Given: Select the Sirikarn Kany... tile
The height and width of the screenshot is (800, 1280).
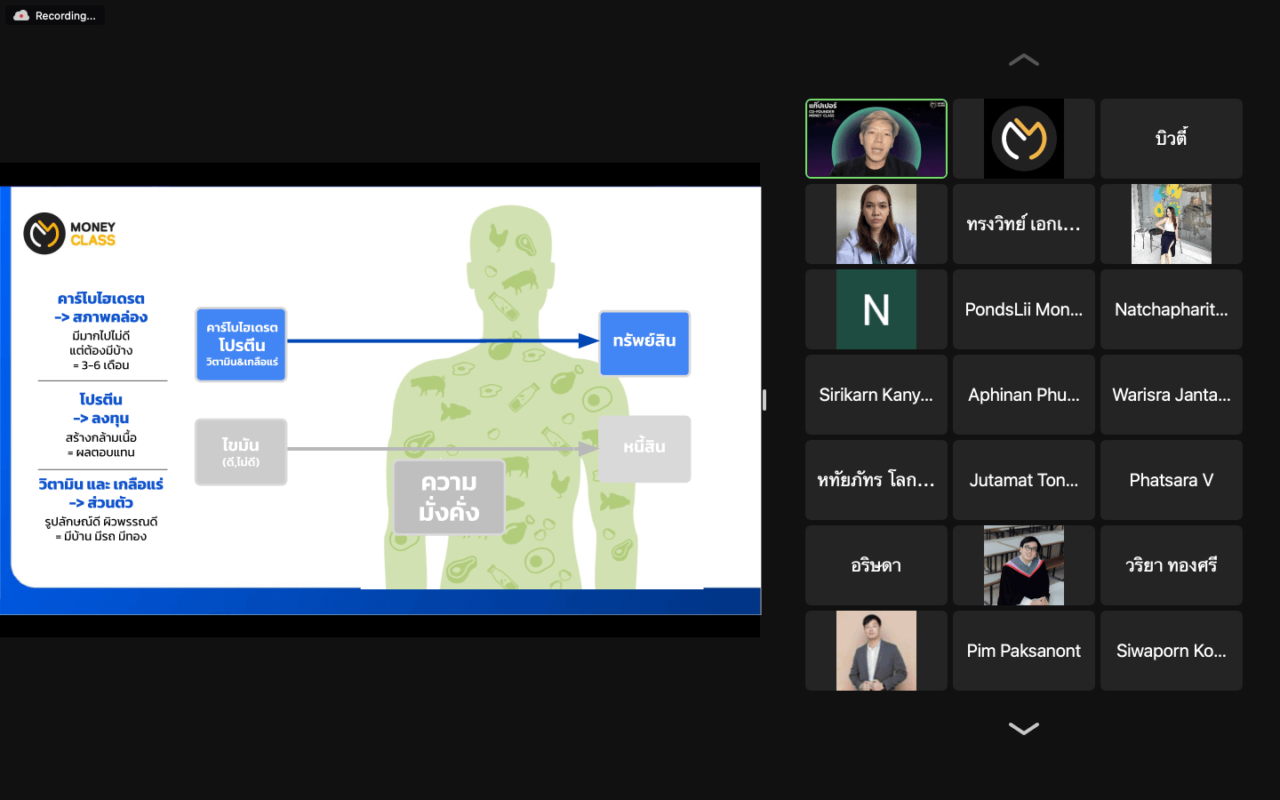Looking at the screenshot, I should point(876,395).
